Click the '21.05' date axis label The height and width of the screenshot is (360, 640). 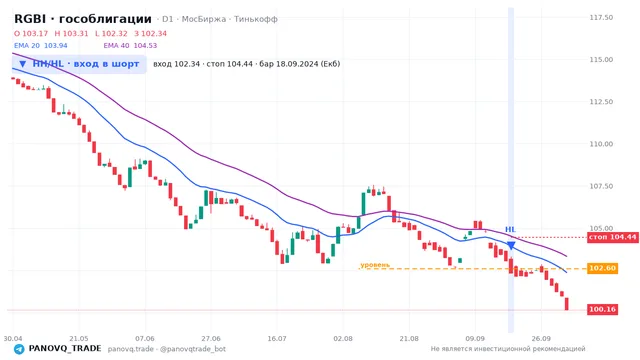[x=79, y=338]
